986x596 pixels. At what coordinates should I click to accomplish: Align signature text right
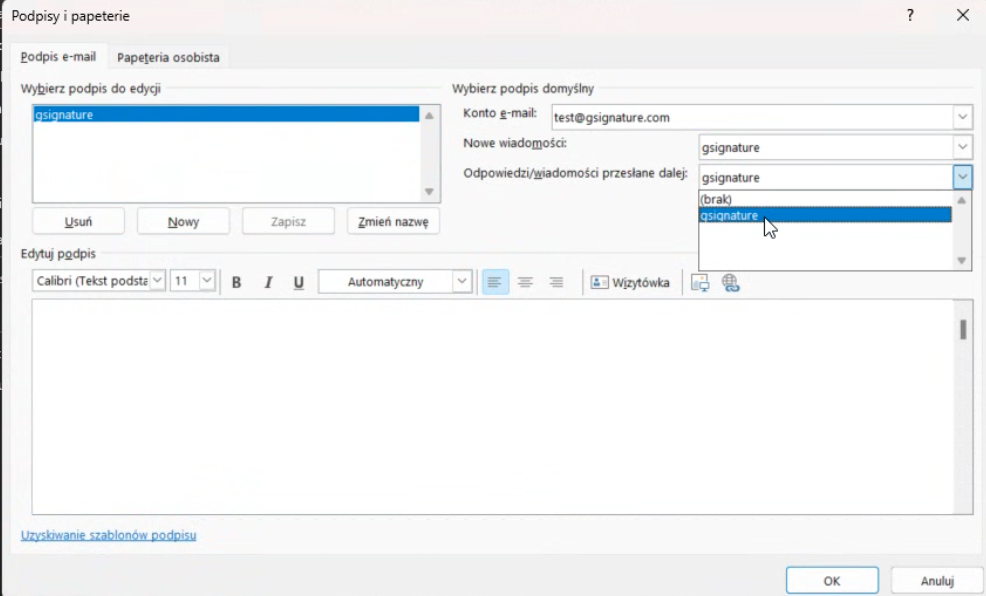[556, 282]
